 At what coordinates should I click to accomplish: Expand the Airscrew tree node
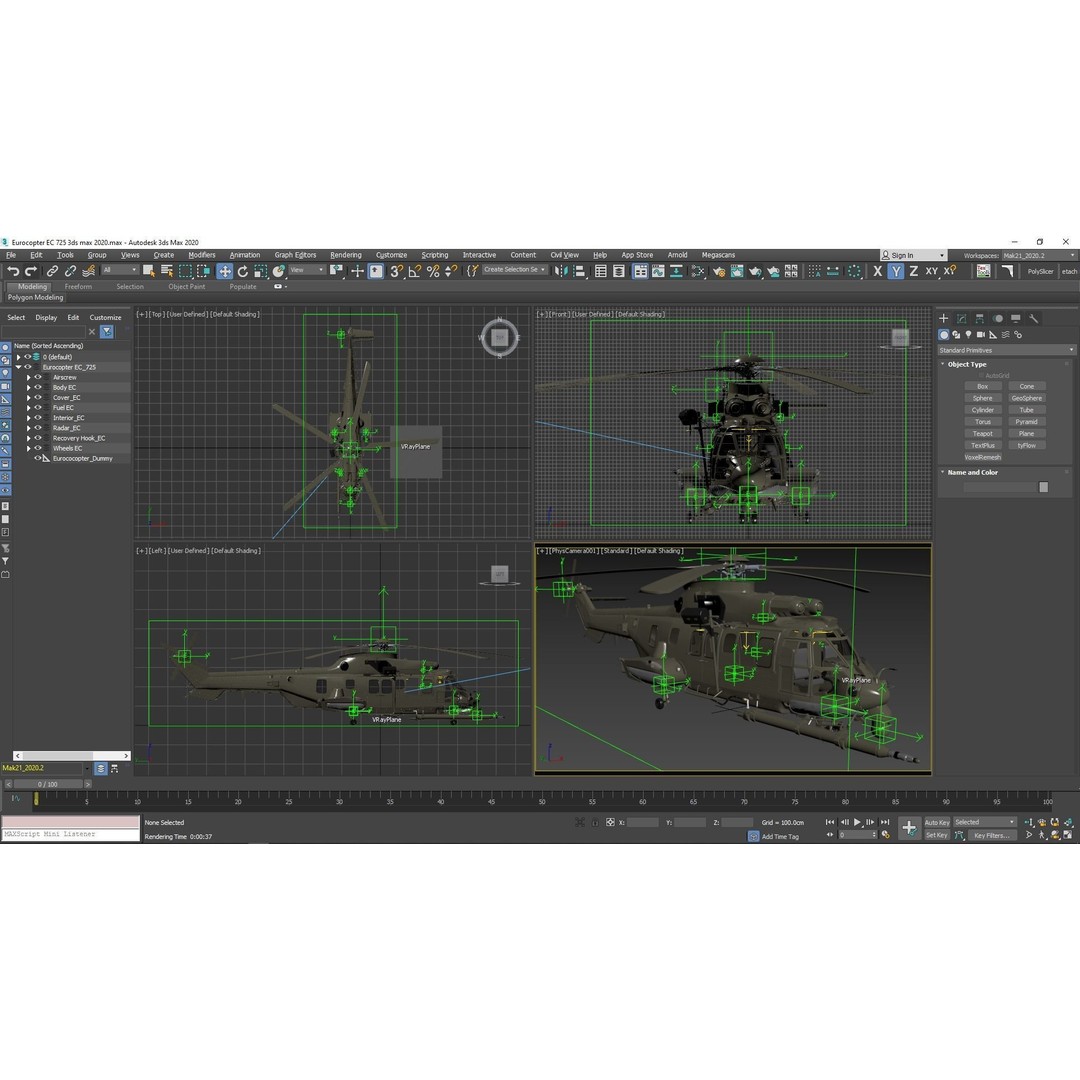click(29, 377)
